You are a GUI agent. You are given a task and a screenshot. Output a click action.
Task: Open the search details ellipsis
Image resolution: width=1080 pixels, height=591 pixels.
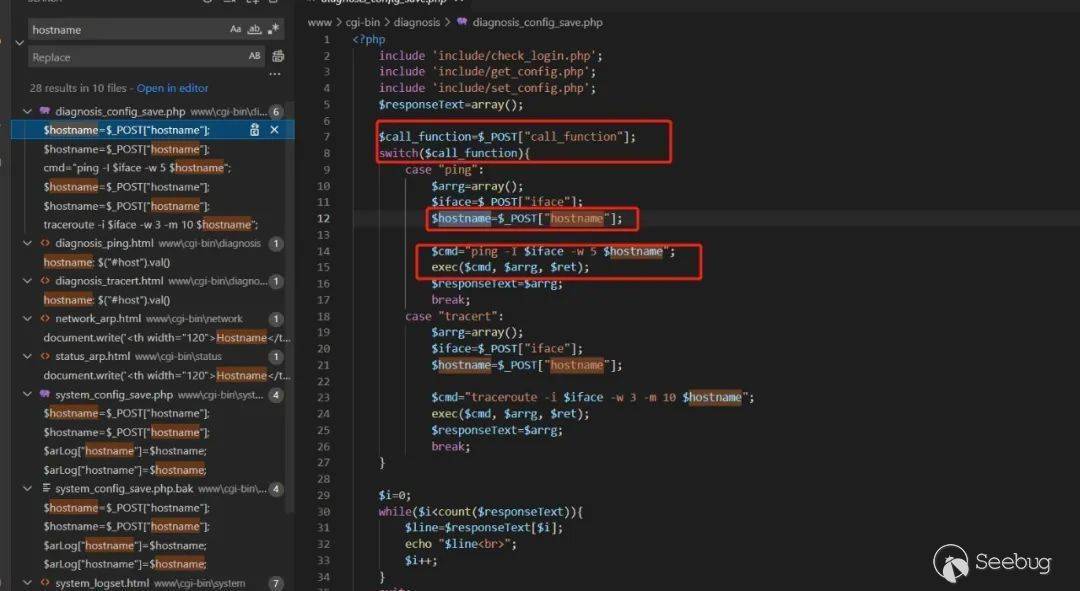point(275,74)
